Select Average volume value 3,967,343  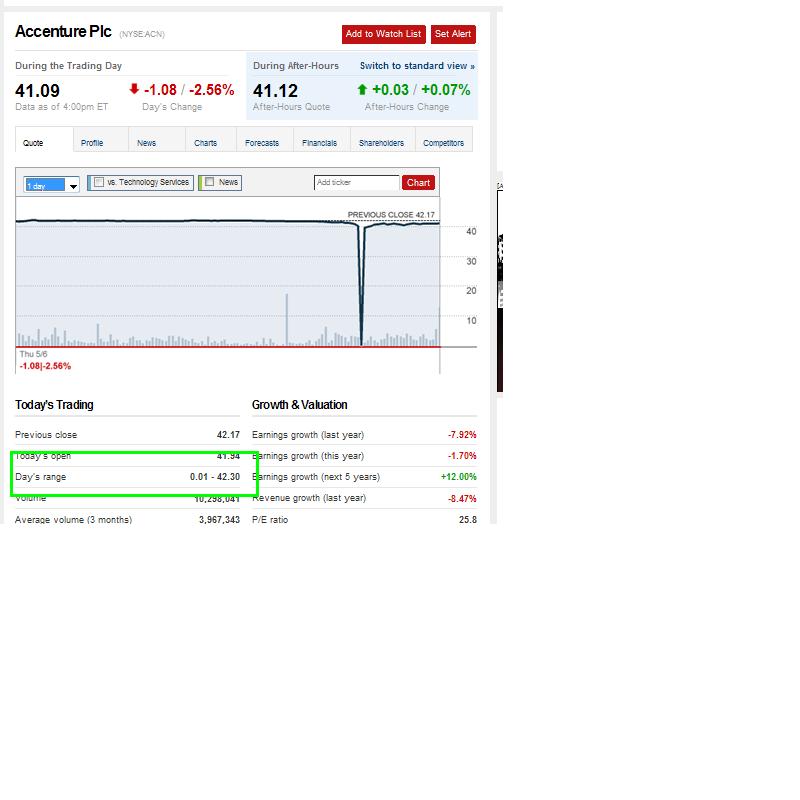point(219,519)
